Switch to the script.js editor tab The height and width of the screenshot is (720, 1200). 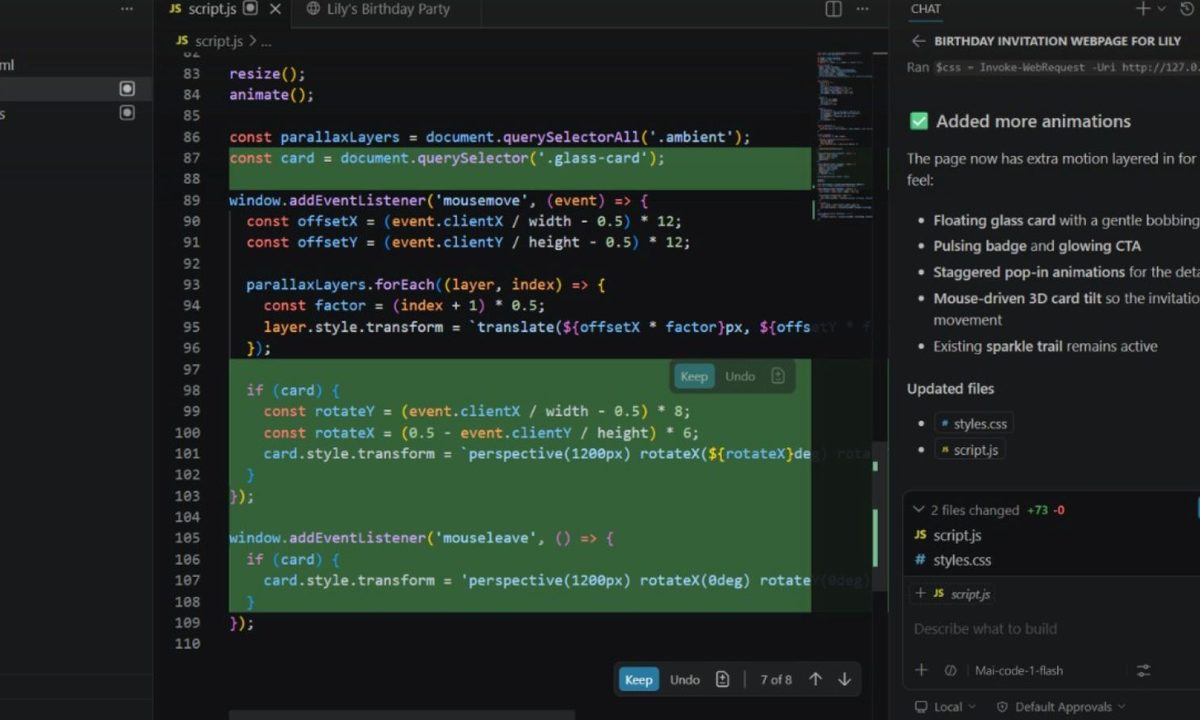point(211,9)
